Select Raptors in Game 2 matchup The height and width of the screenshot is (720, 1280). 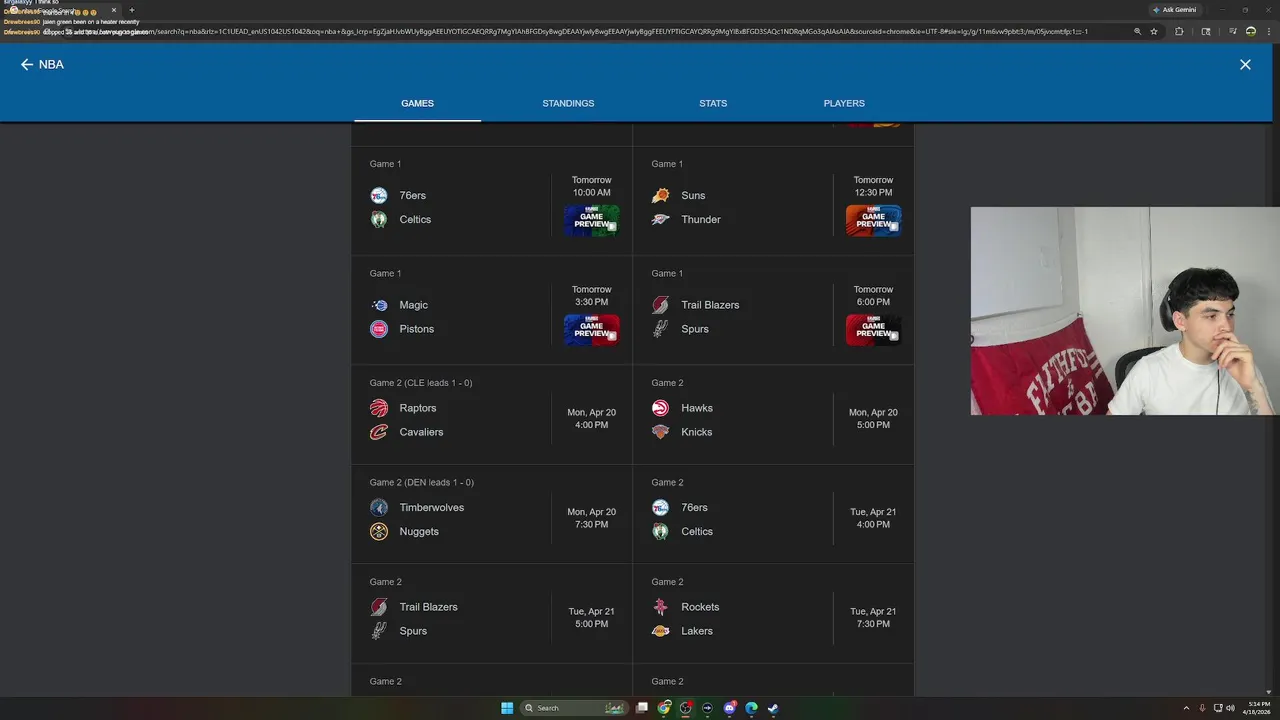click(418, 408)
